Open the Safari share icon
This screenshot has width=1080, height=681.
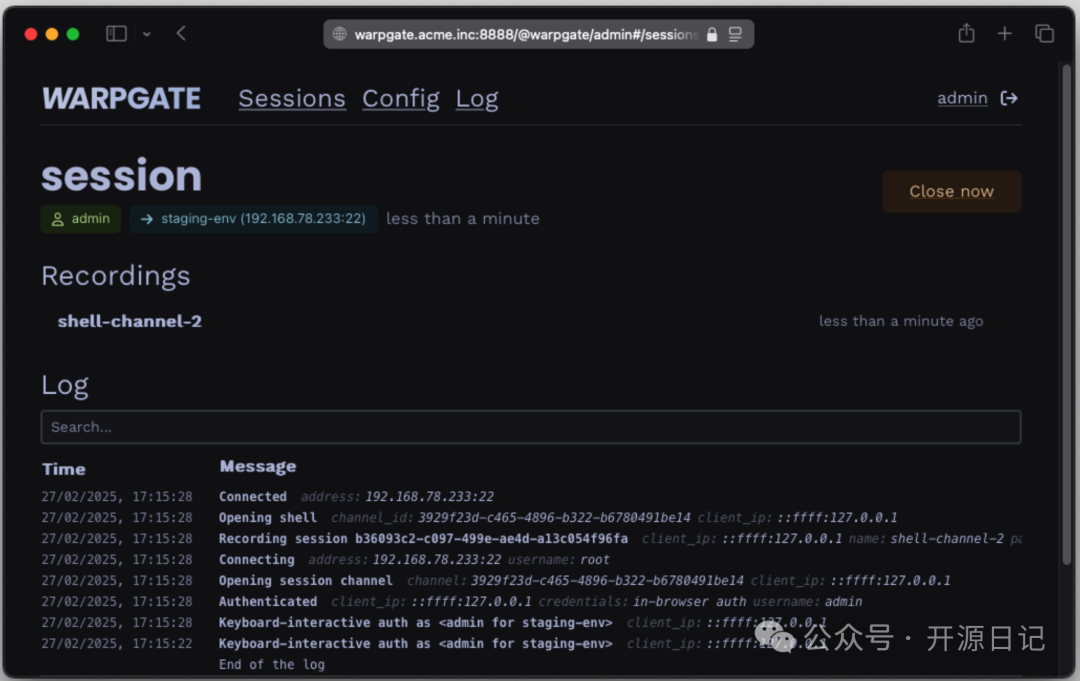point(966,33)
